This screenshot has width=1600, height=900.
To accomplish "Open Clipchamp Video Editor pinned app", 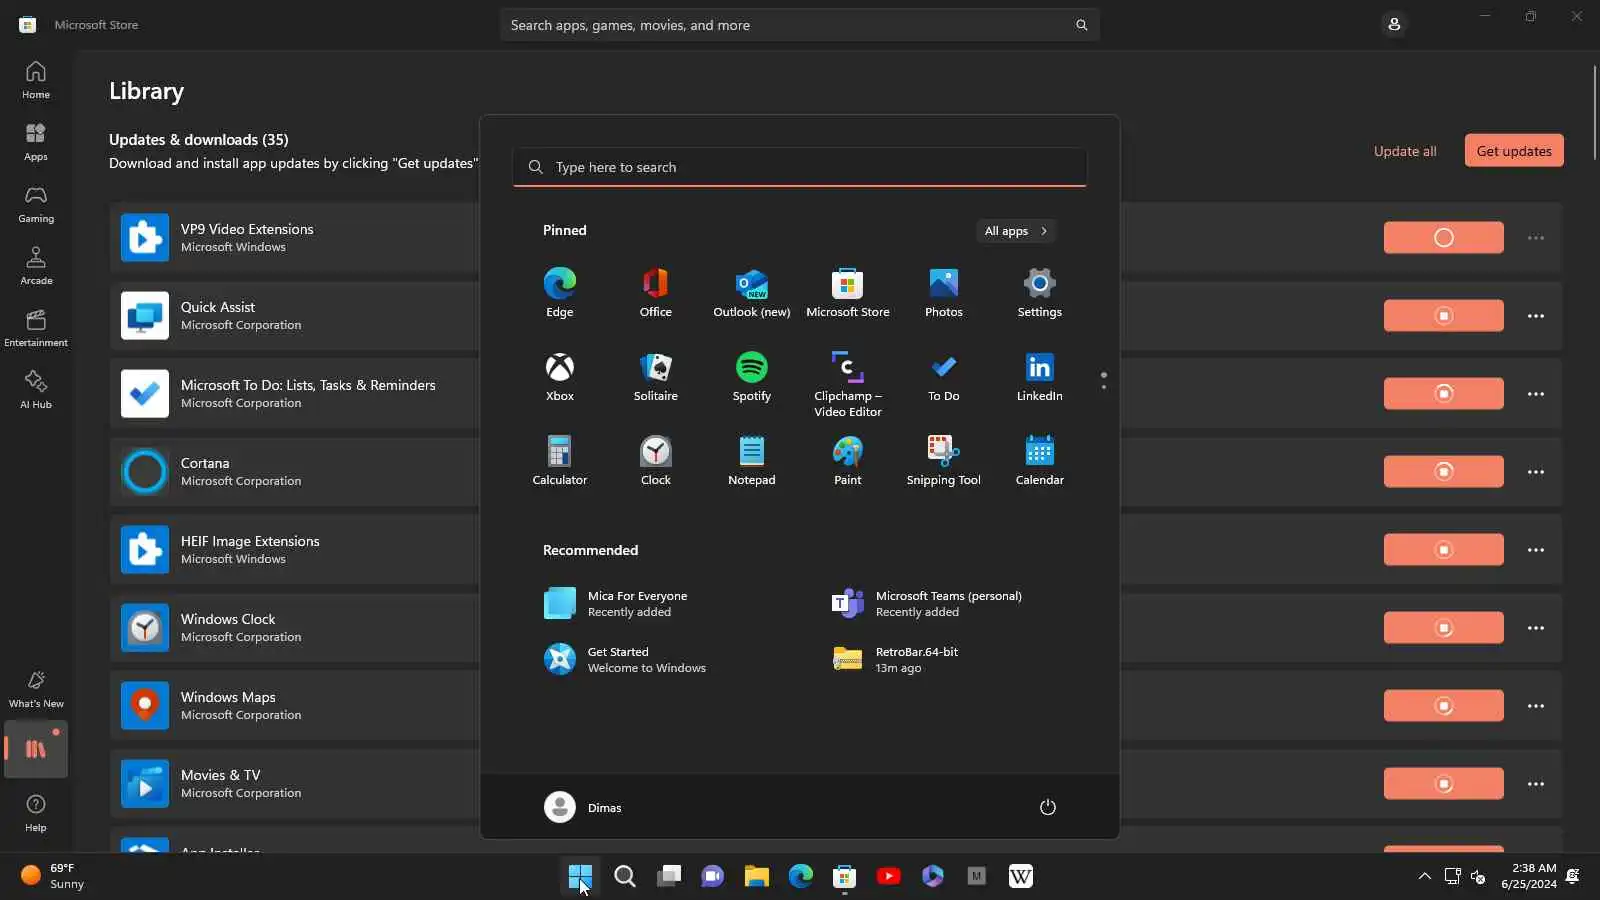I will 848,384.
